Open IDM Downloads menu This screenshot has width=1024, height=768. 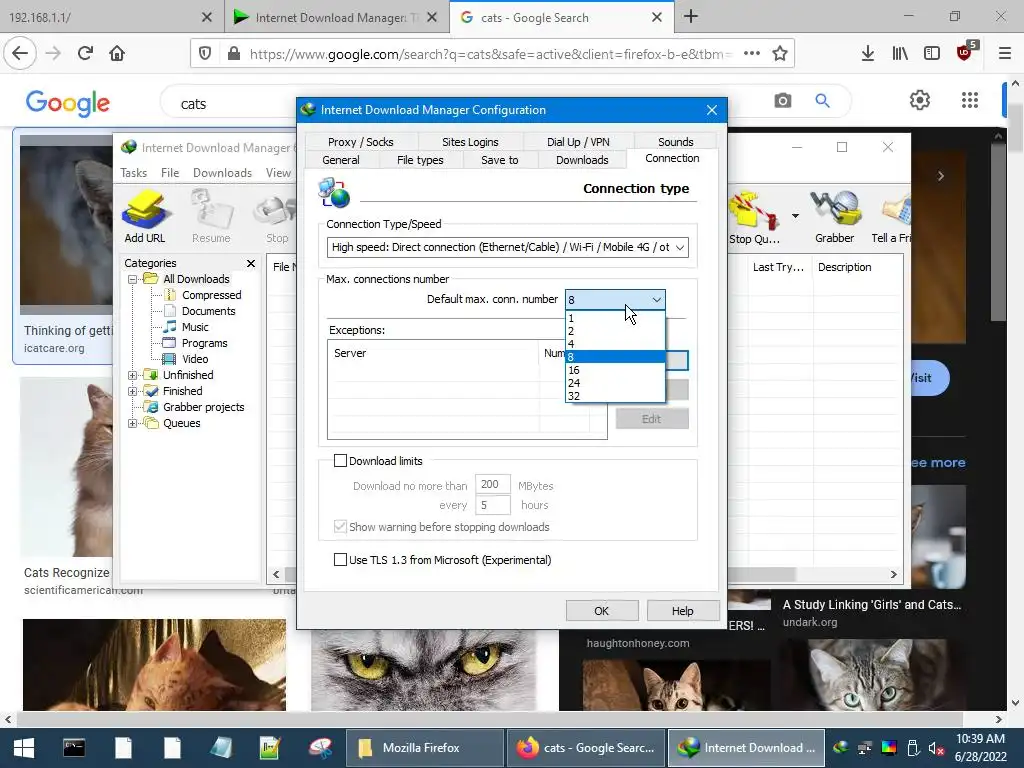(222, 173)
